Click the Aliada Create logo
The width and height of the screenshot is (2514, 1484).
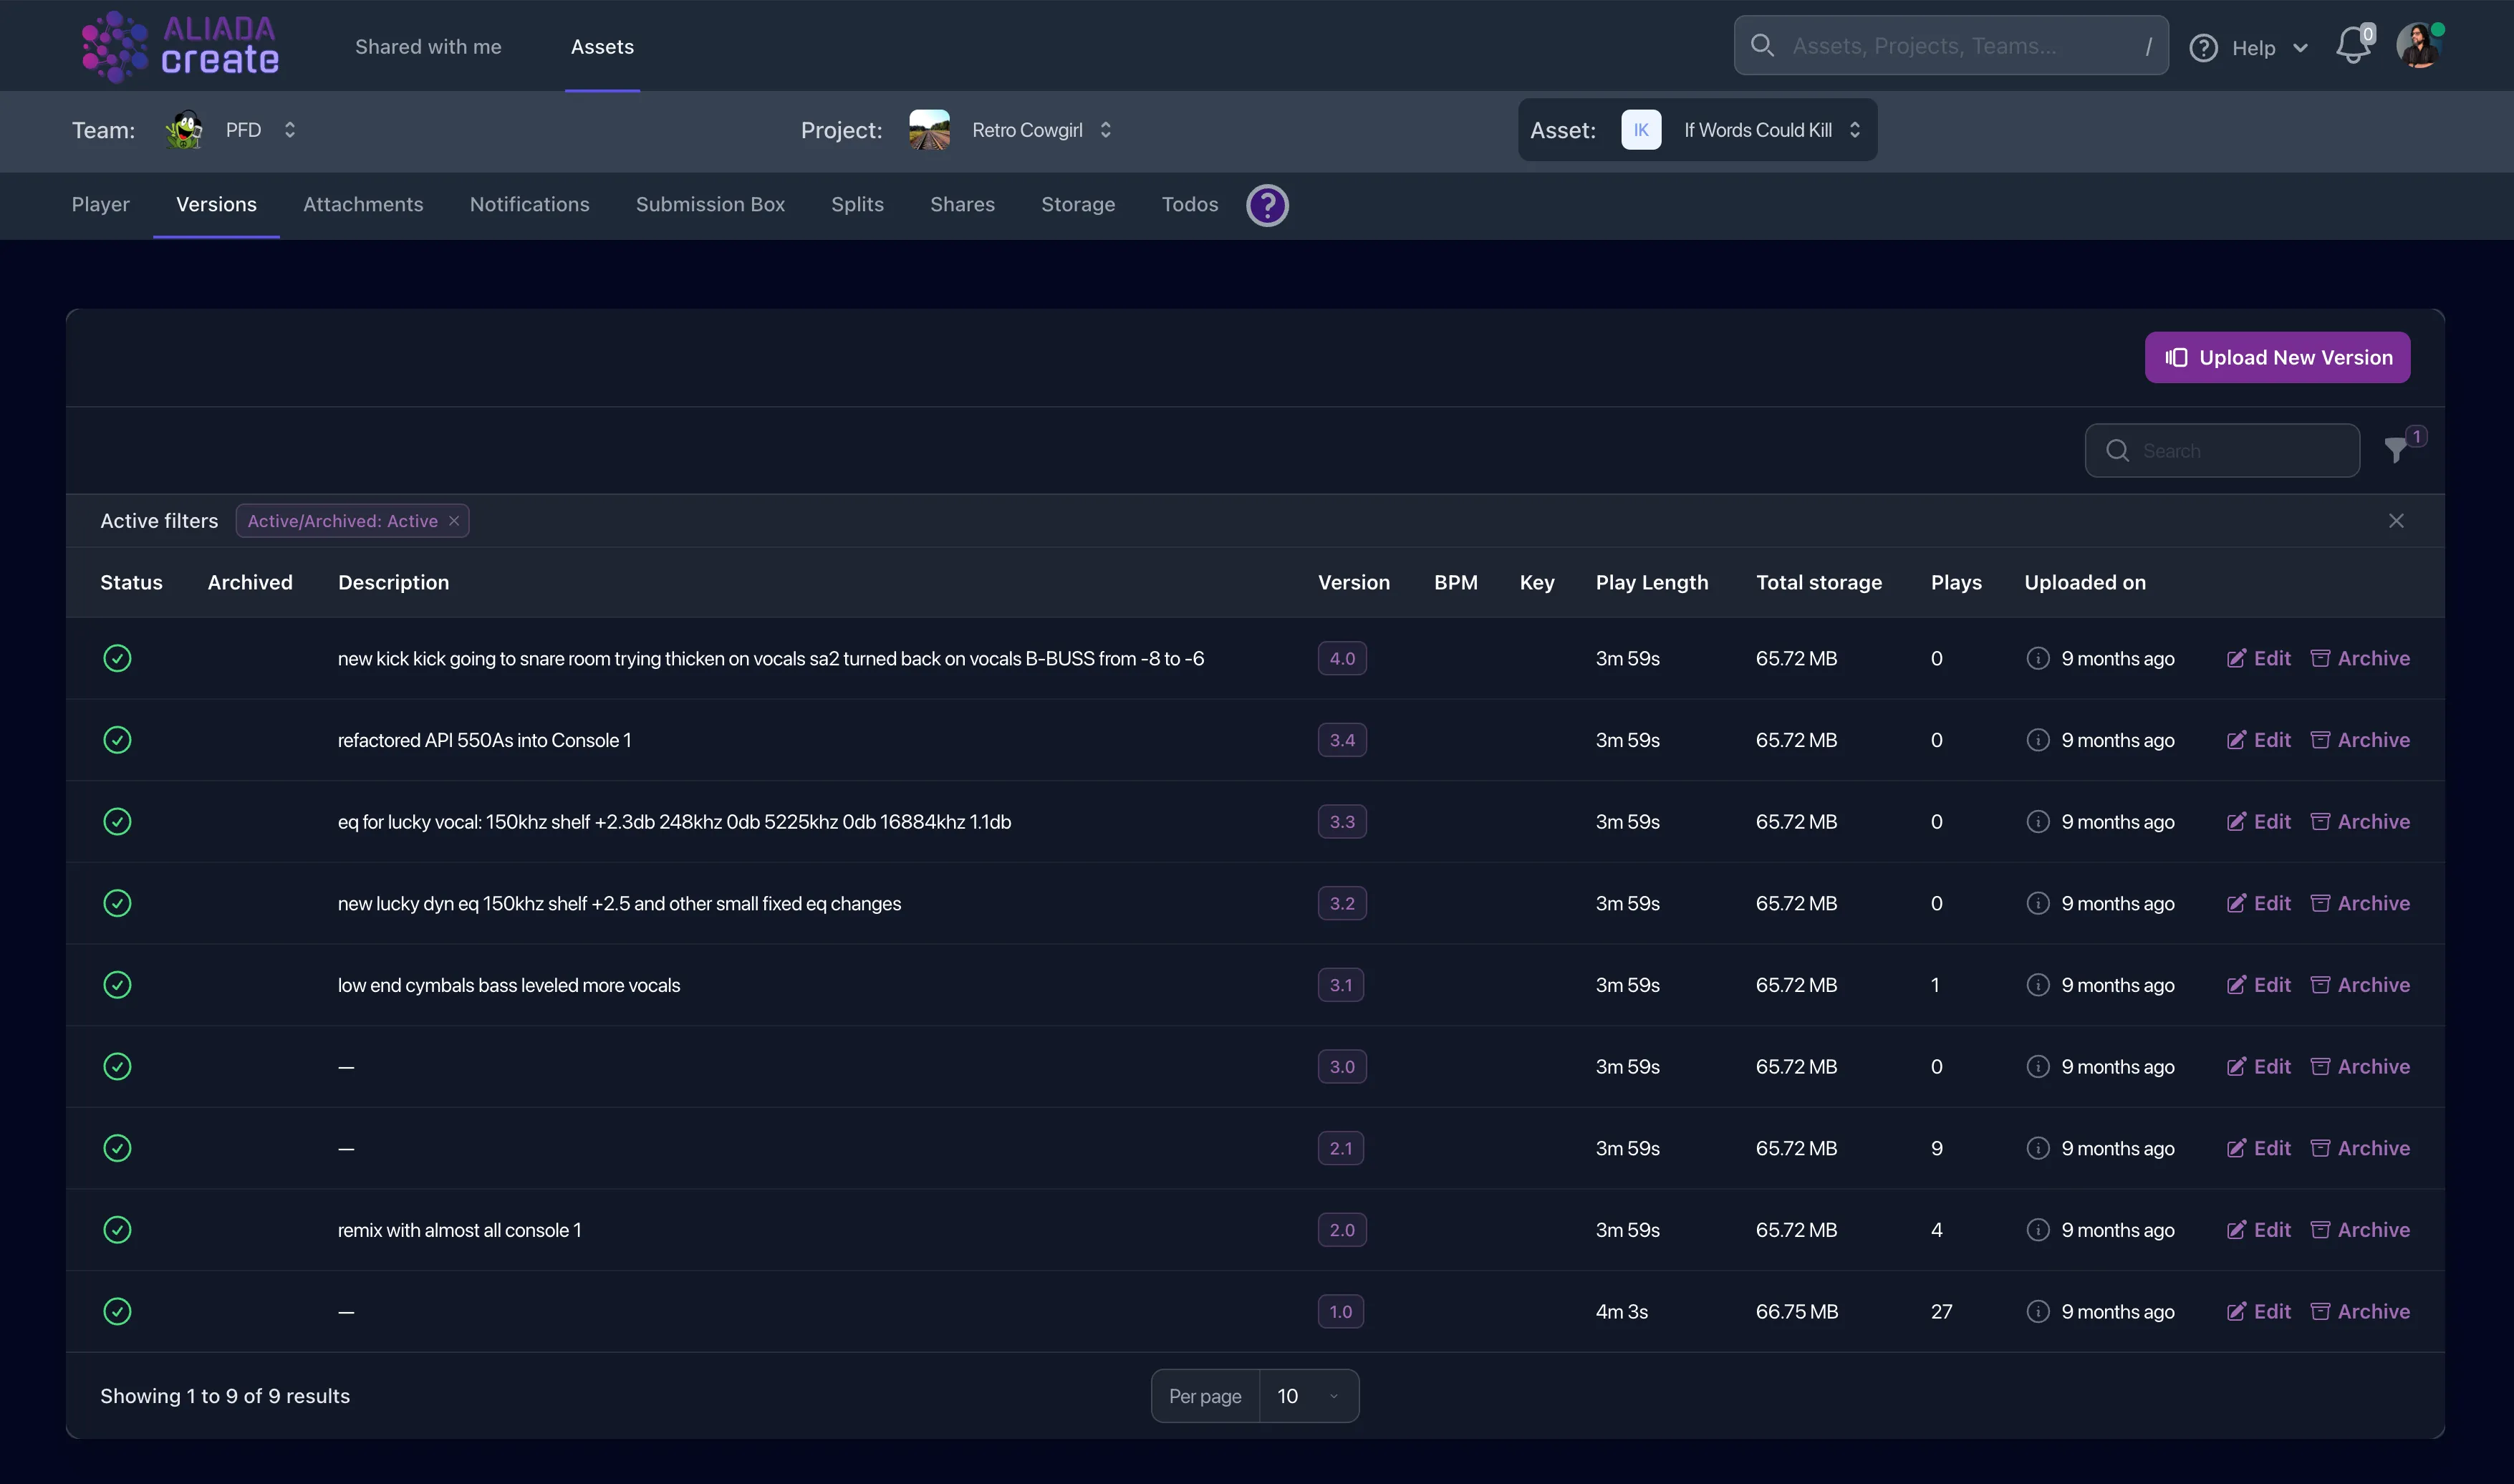click(180, 46)
